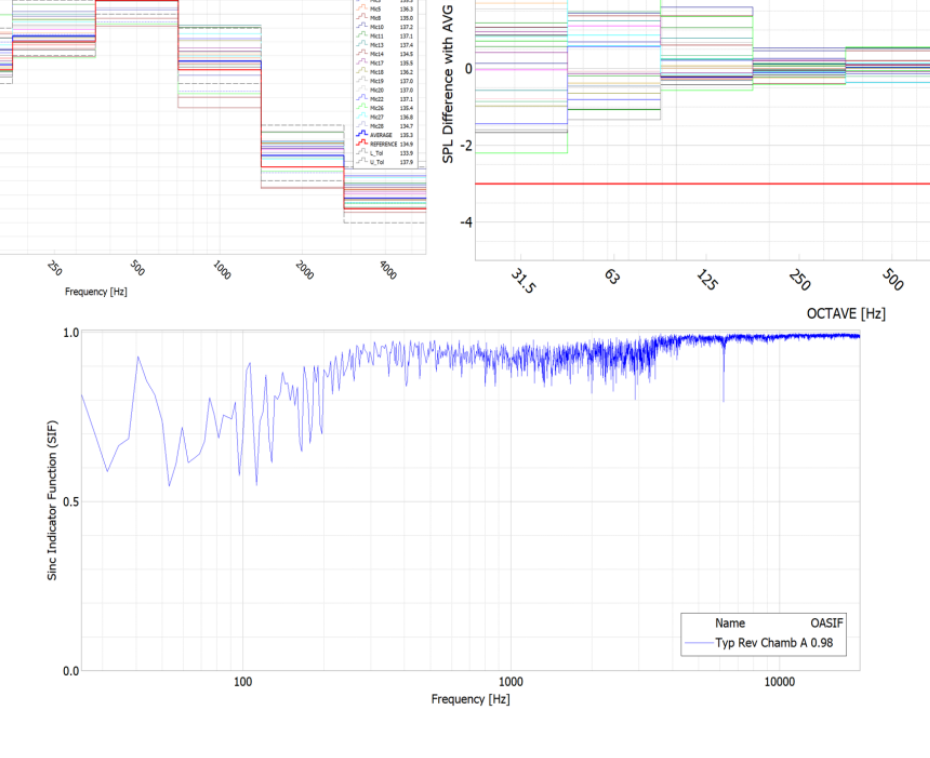Click the REFERENCE legend line icon
The image size is (930, 758).
(x=362, y=143)
